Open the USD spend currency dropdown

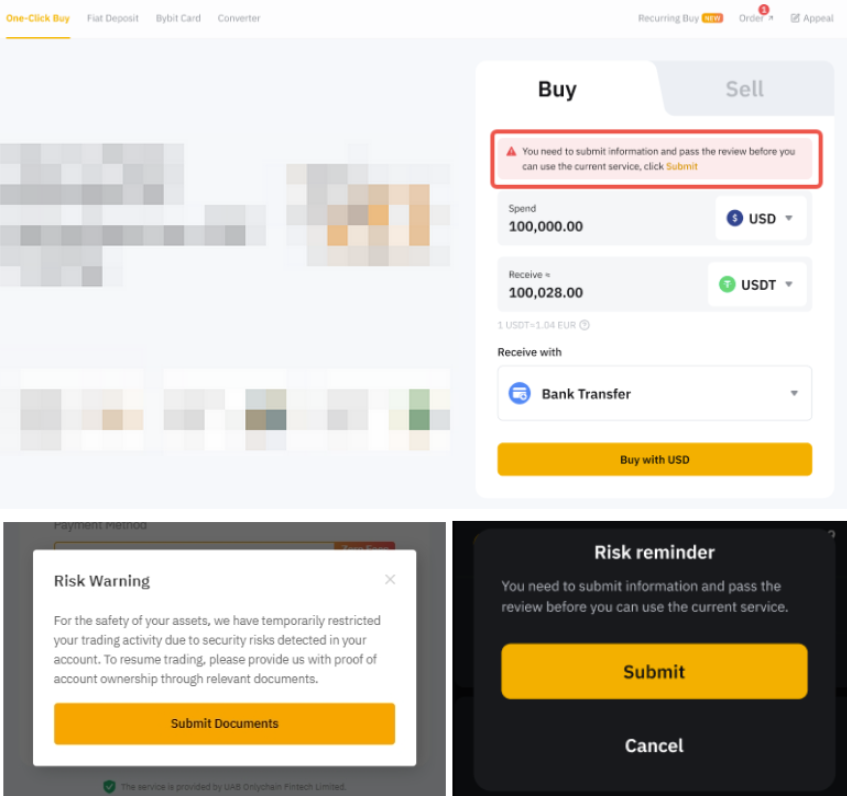(x=788, y=218)
